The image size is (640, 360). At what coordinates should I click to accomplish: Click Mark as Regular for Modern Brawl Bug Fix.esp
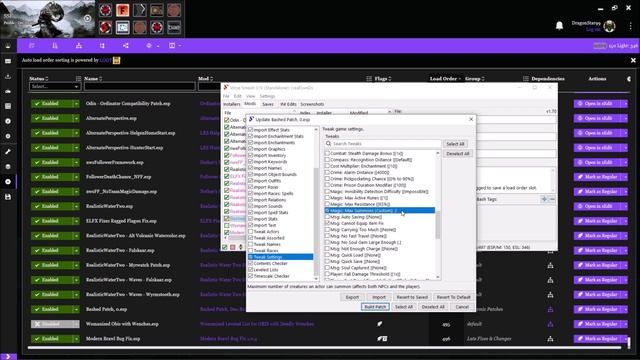pyautogui.click(x=598, y=338)
